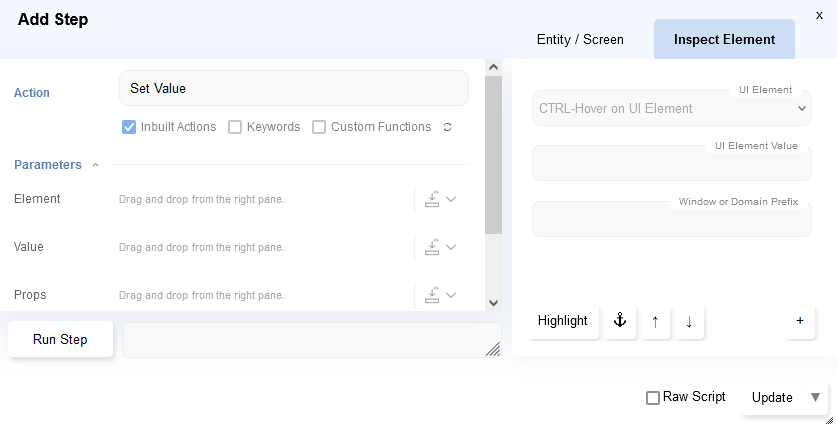Select the Inspect Element tab
This screenshot has width=837, height=428.
click(724, 40)
